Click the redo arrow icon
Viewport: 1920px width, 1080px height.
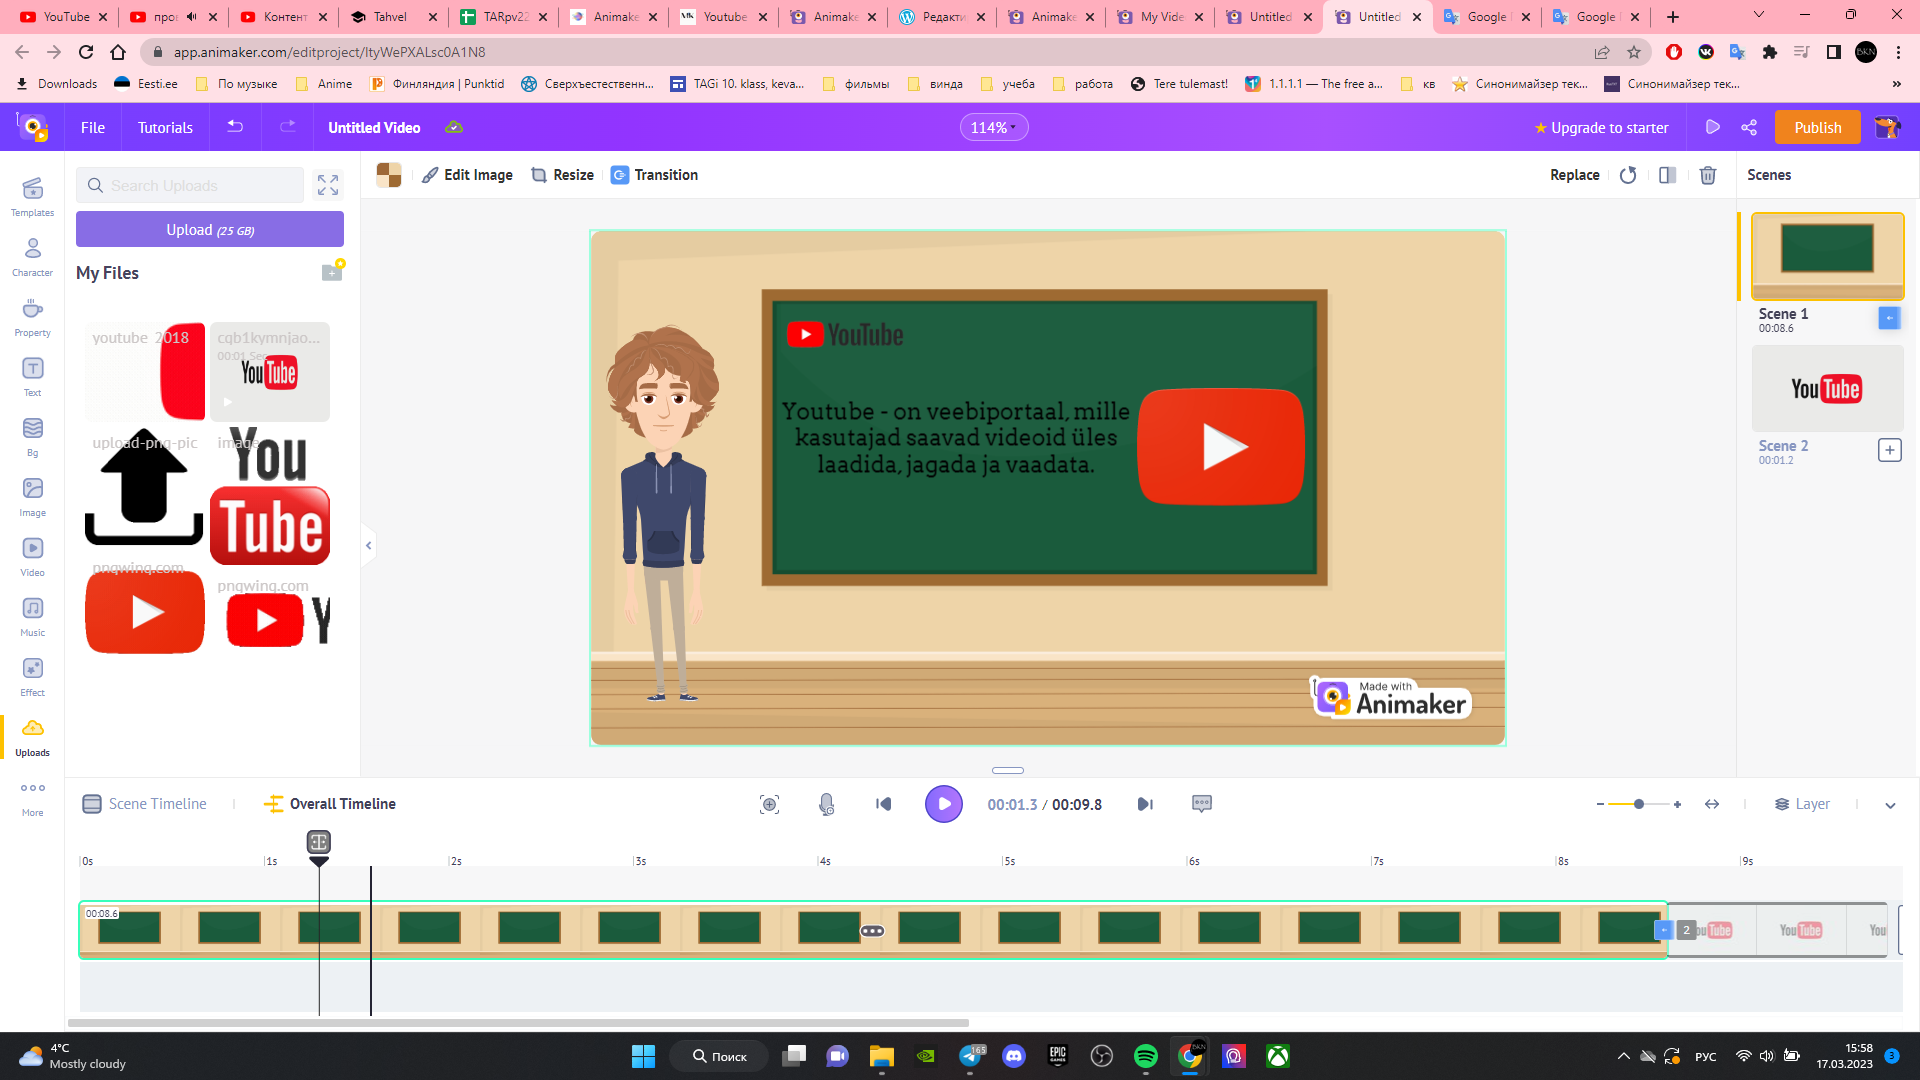(288, 127)
